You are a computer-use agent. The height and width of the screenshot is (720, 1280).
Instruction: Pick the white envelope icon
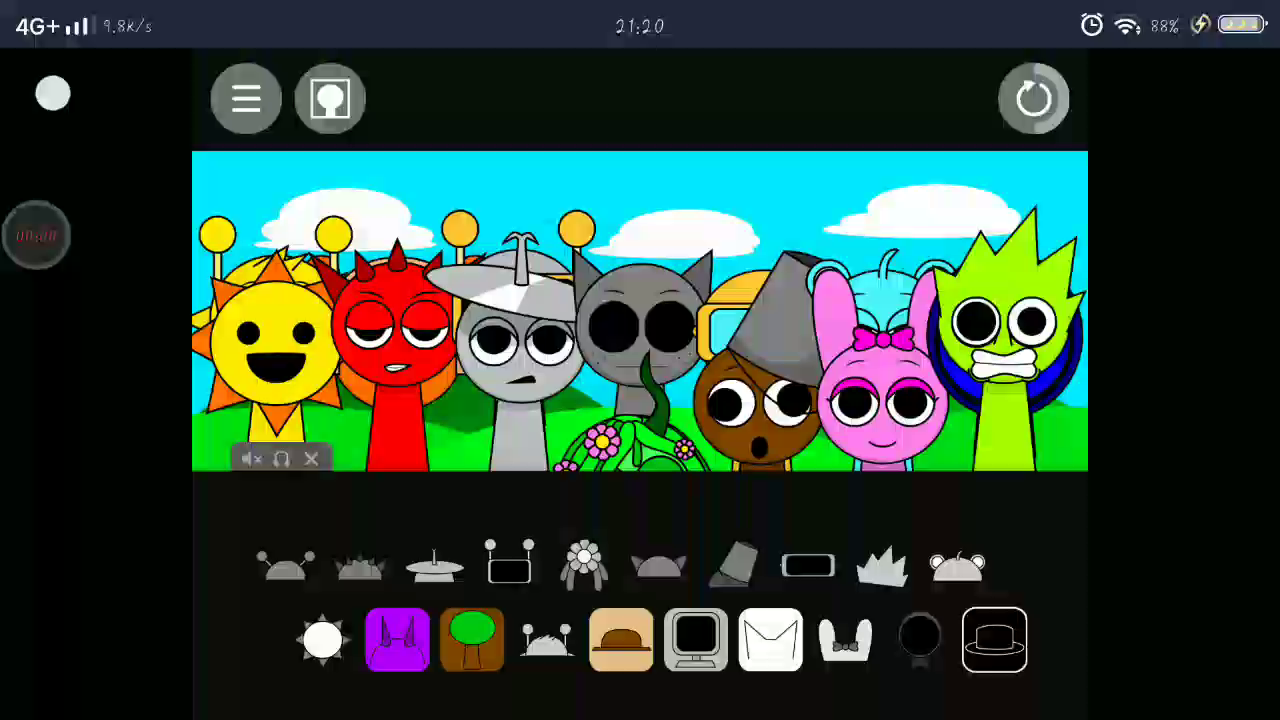[770, 640]
